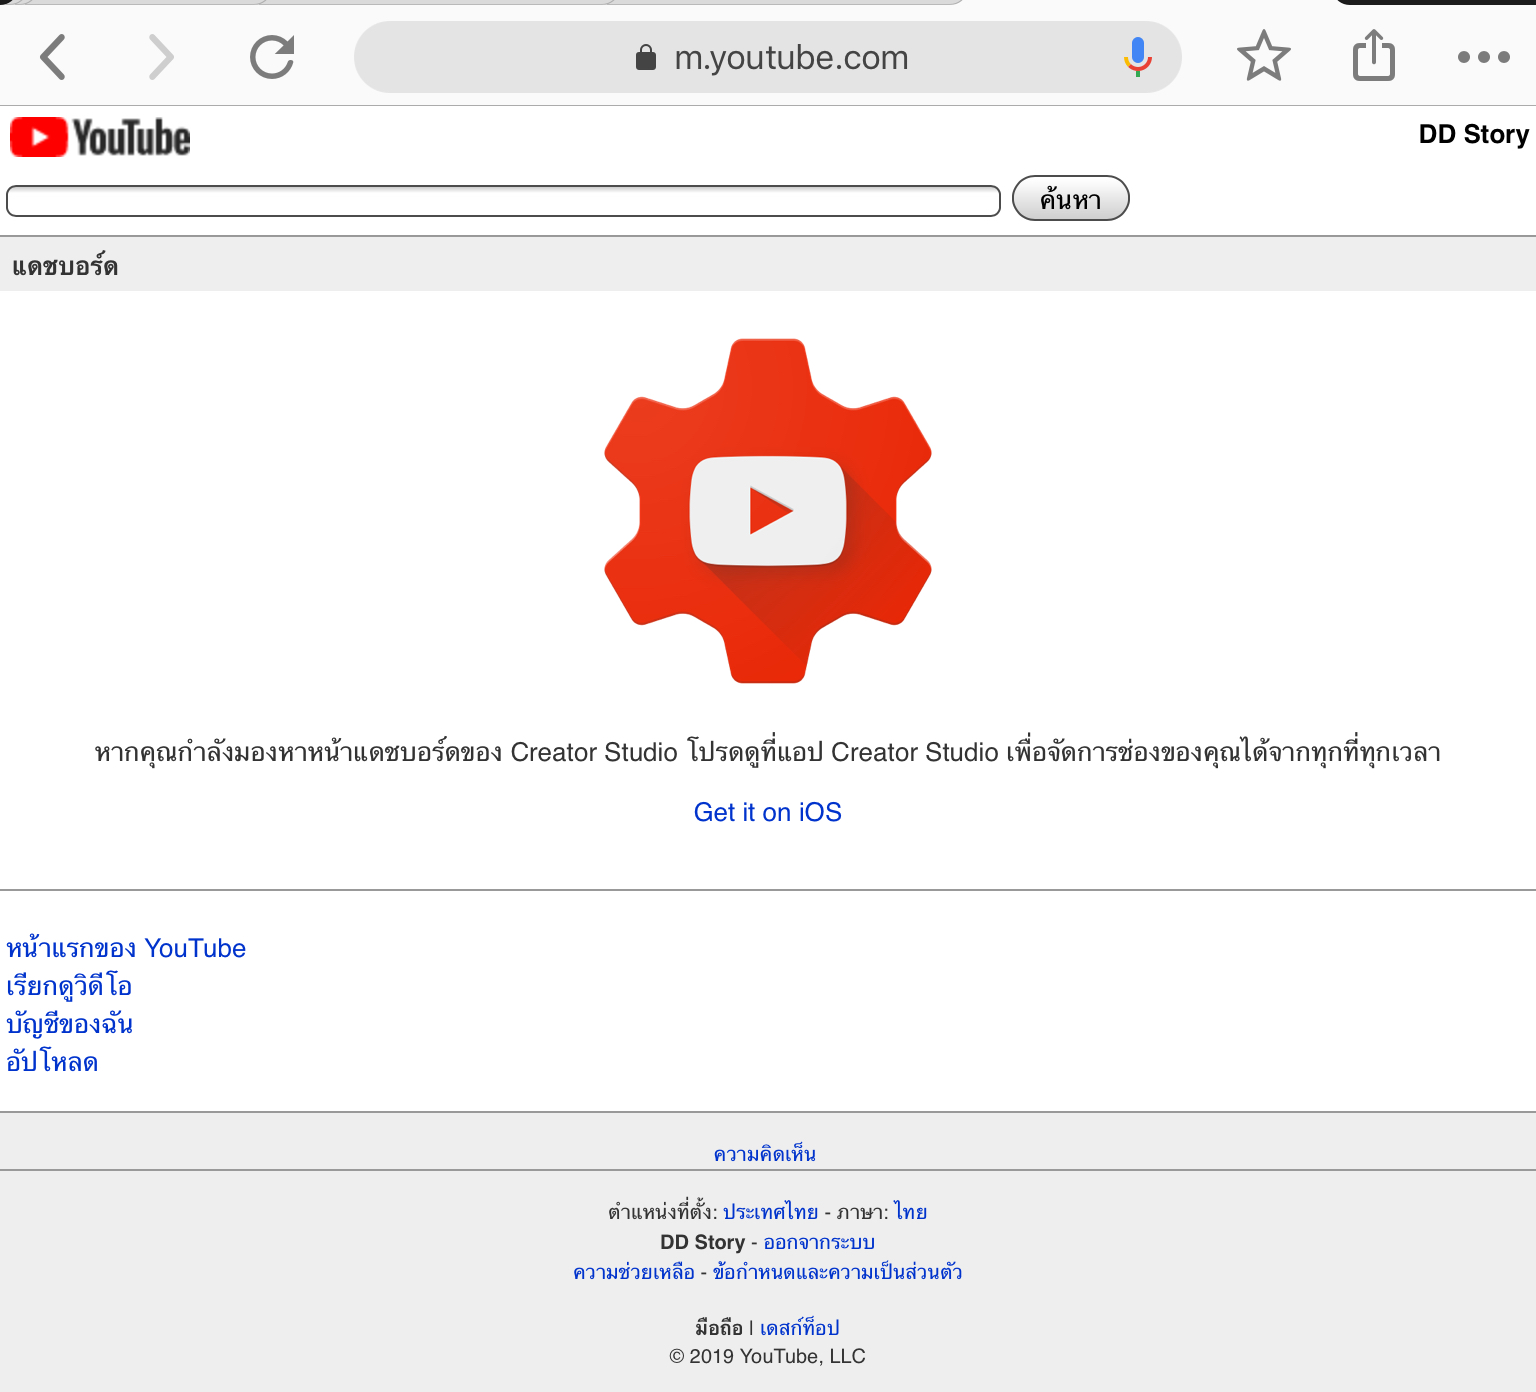Image resolution: width=1536 pixels, height=1392 pixels.
Task: Change location via ประเทศไทย link
Action: pyautogui.click(x=770, y=1212)
